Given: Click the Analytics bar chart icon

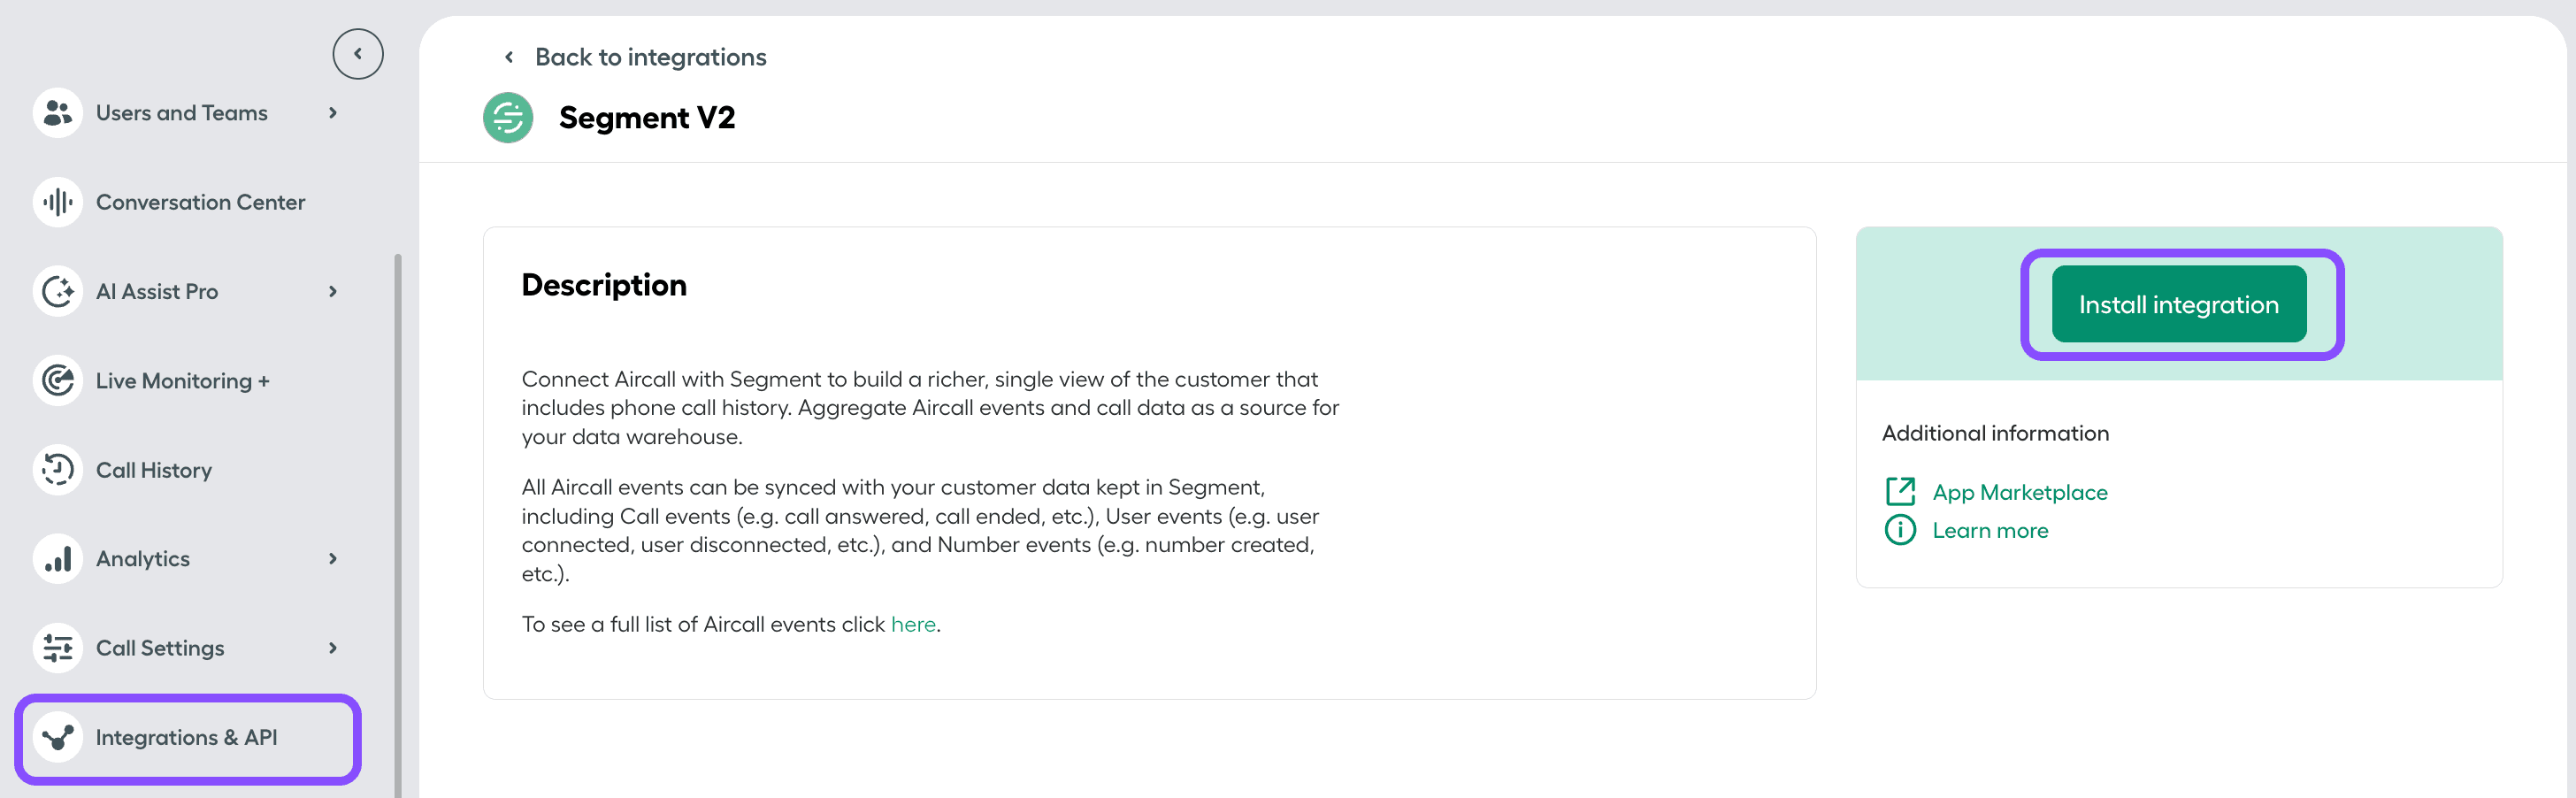Looking at the screenshot, I should click(57, 558).
